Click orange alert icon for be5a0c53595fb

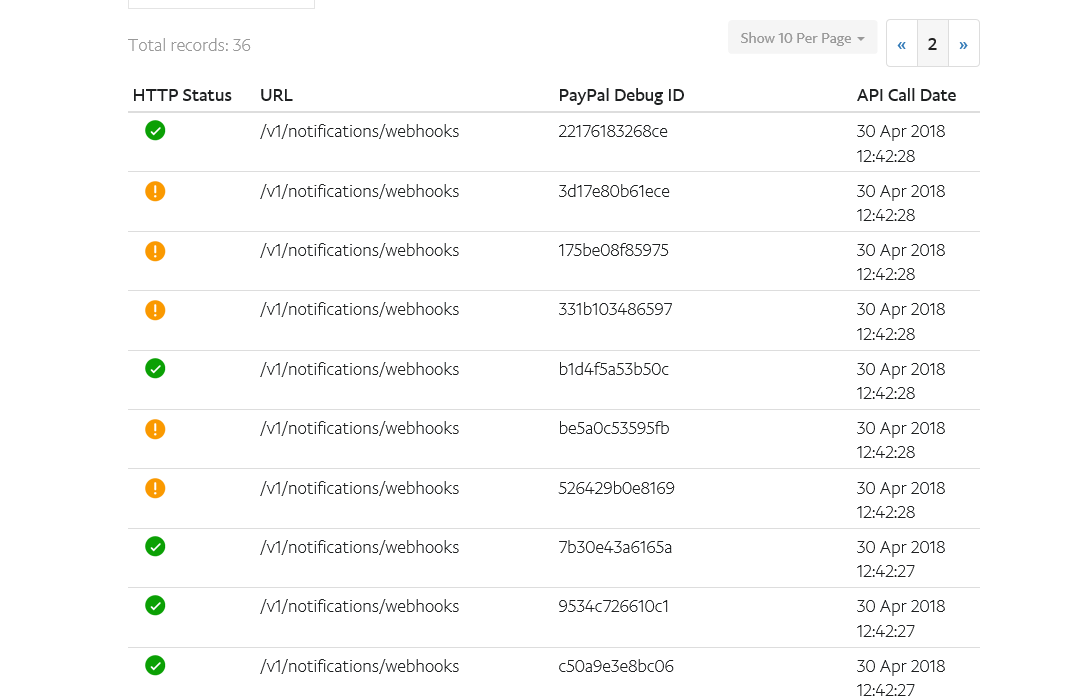155,428
